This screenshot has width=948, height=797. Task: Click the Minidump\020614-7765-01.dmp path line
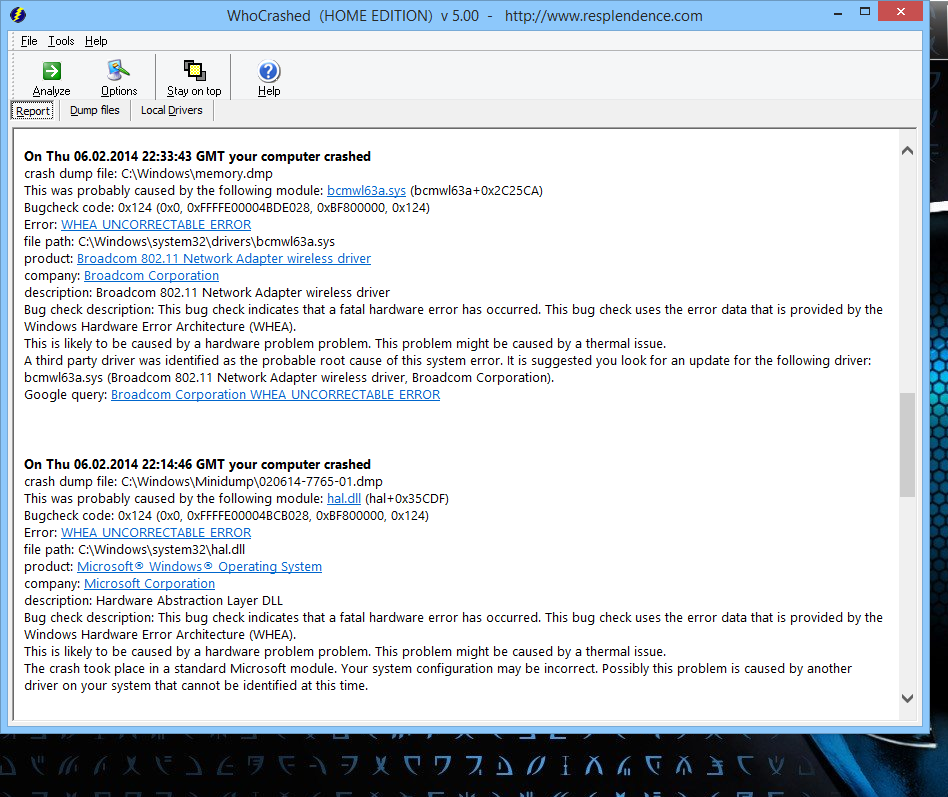203,481
